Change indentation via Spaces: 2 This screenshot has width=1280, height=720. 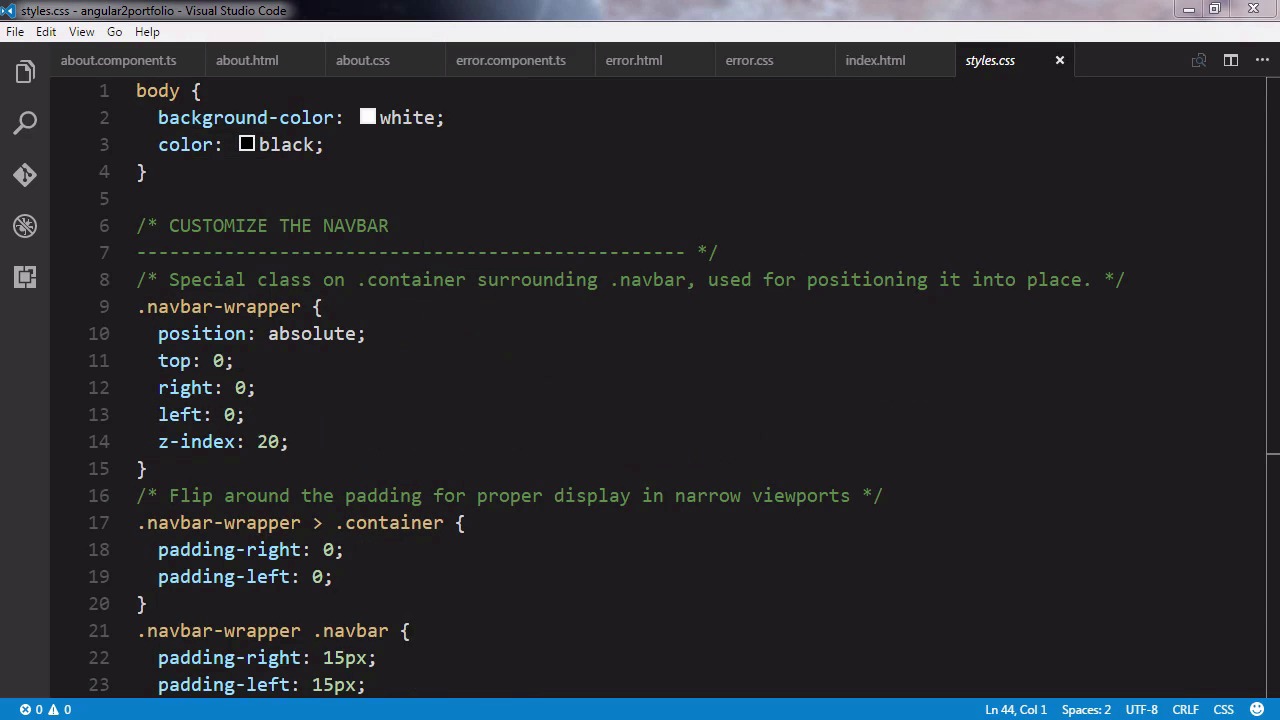(x=1086, y=710)
